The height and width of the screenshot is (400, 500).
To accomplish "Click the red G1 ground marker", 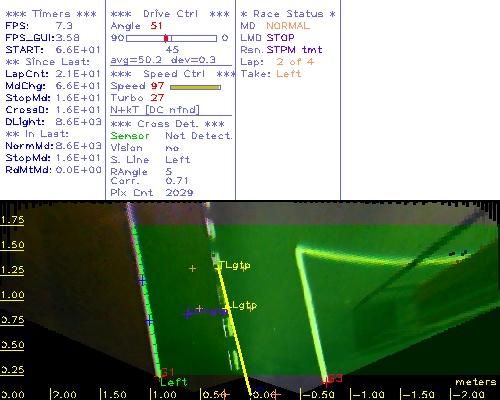I will click(x=166, y=373).
